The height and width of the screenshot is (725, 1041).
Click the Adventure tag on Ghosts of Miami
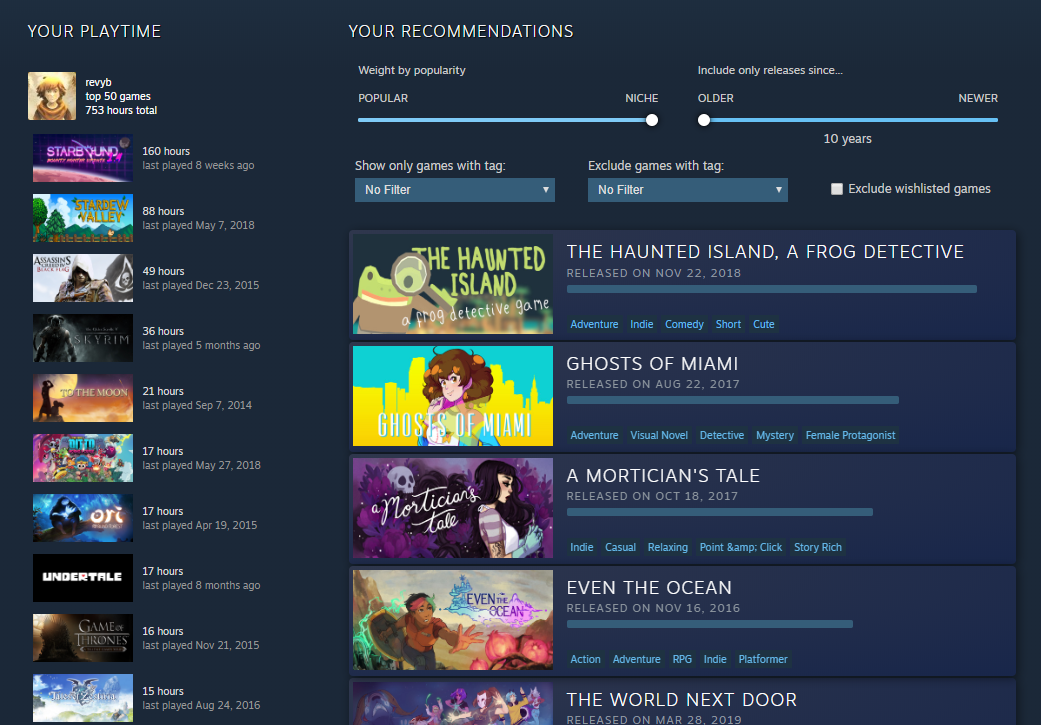594,435
